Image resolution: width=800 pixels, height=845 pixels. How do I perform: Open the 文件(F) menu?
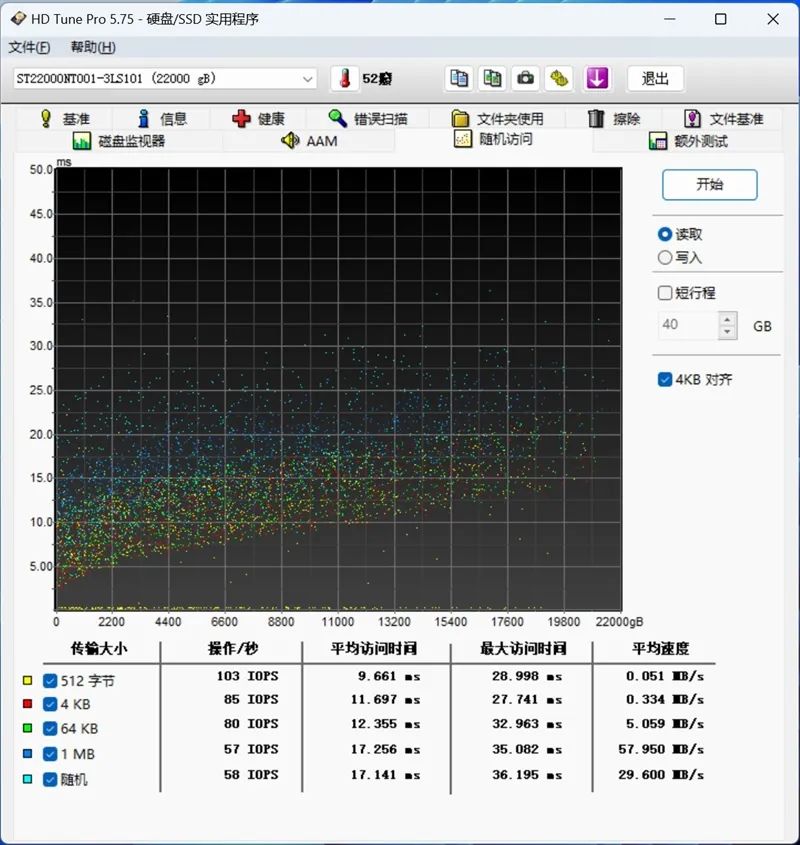click(x=28, y=47)
